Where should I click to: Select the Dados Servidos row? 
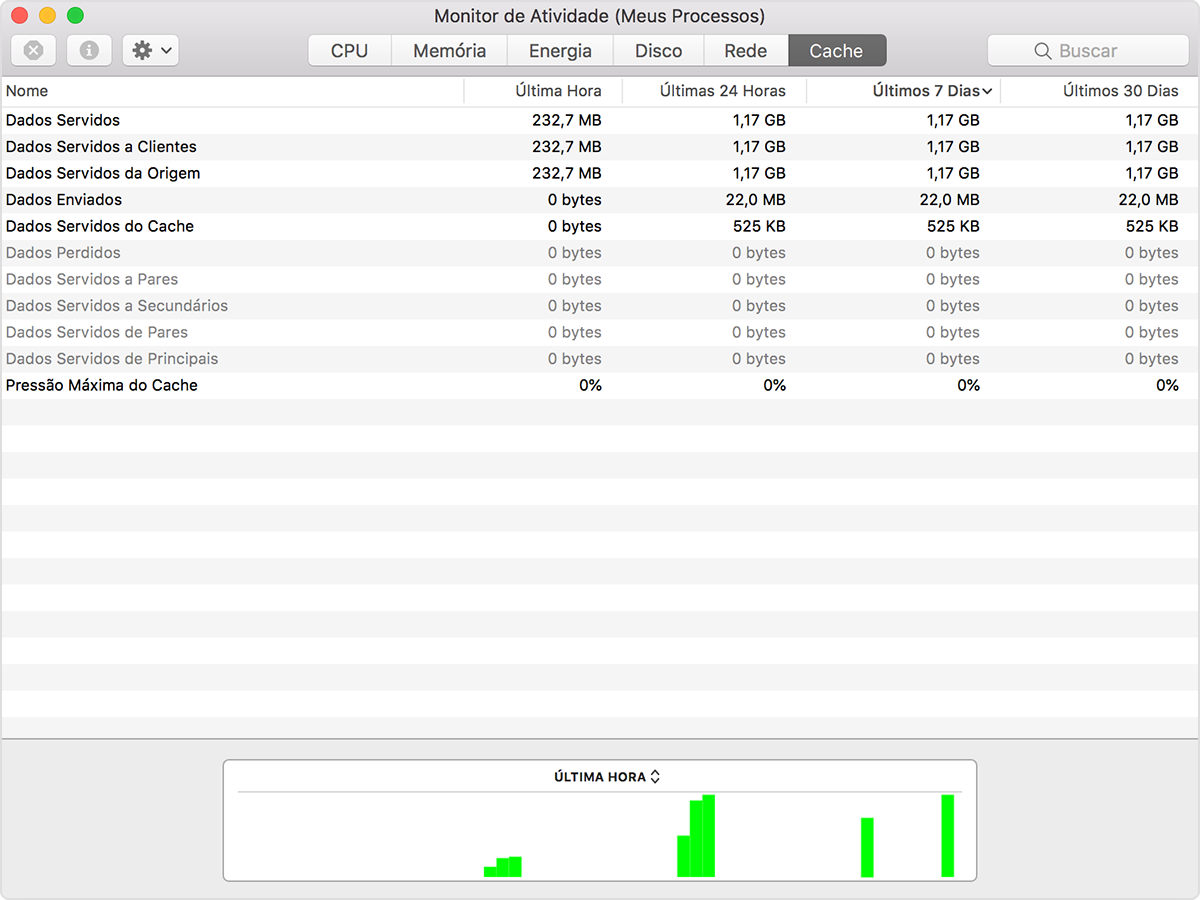(600, 120)
